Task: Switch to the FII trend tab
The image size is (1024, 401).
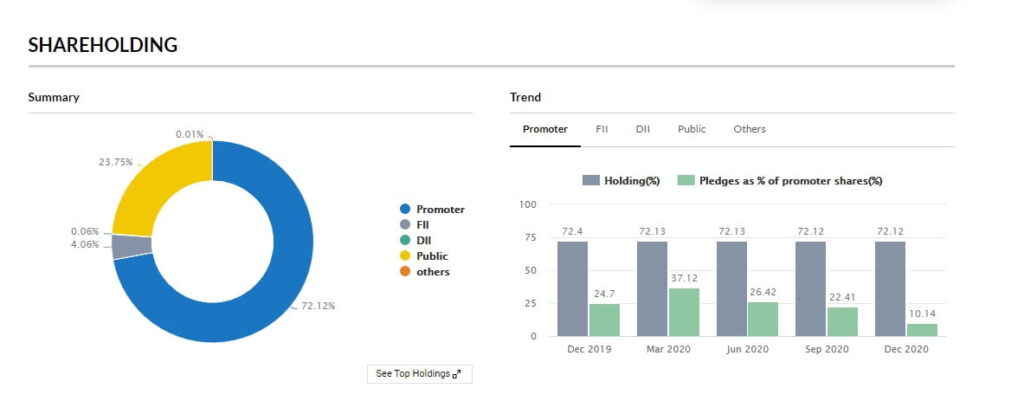Action: [x=602, y=129]
